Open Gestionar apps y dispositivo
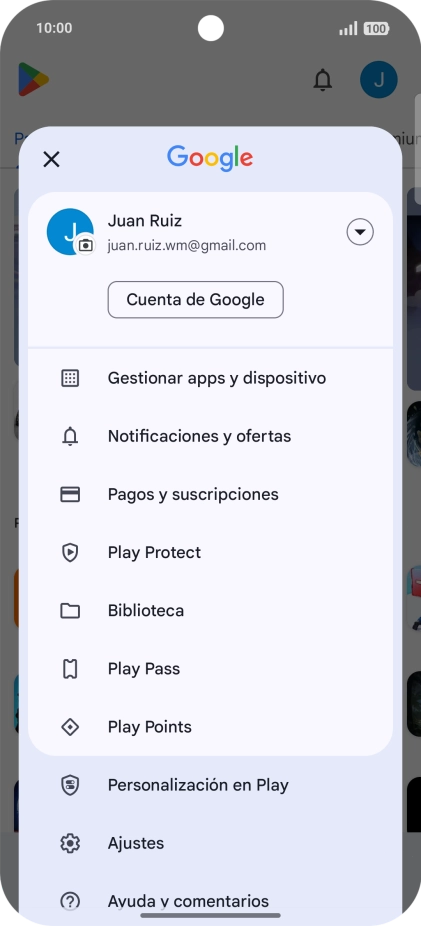Image resolution: width=421 pixels, height=926 pixels. click(210, 378)
